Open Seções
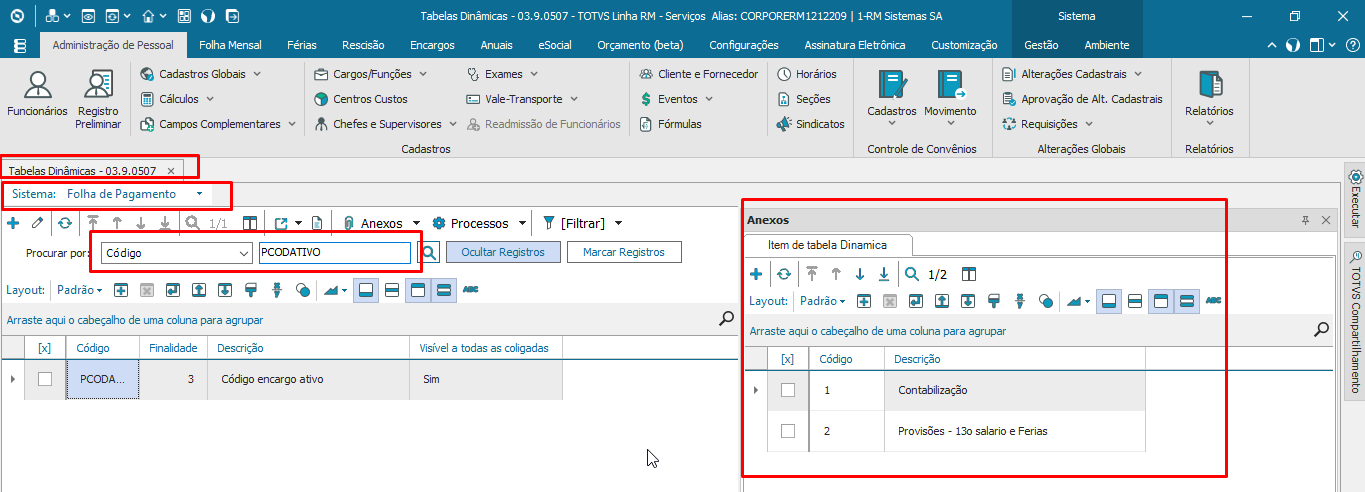 coord(804,99)
